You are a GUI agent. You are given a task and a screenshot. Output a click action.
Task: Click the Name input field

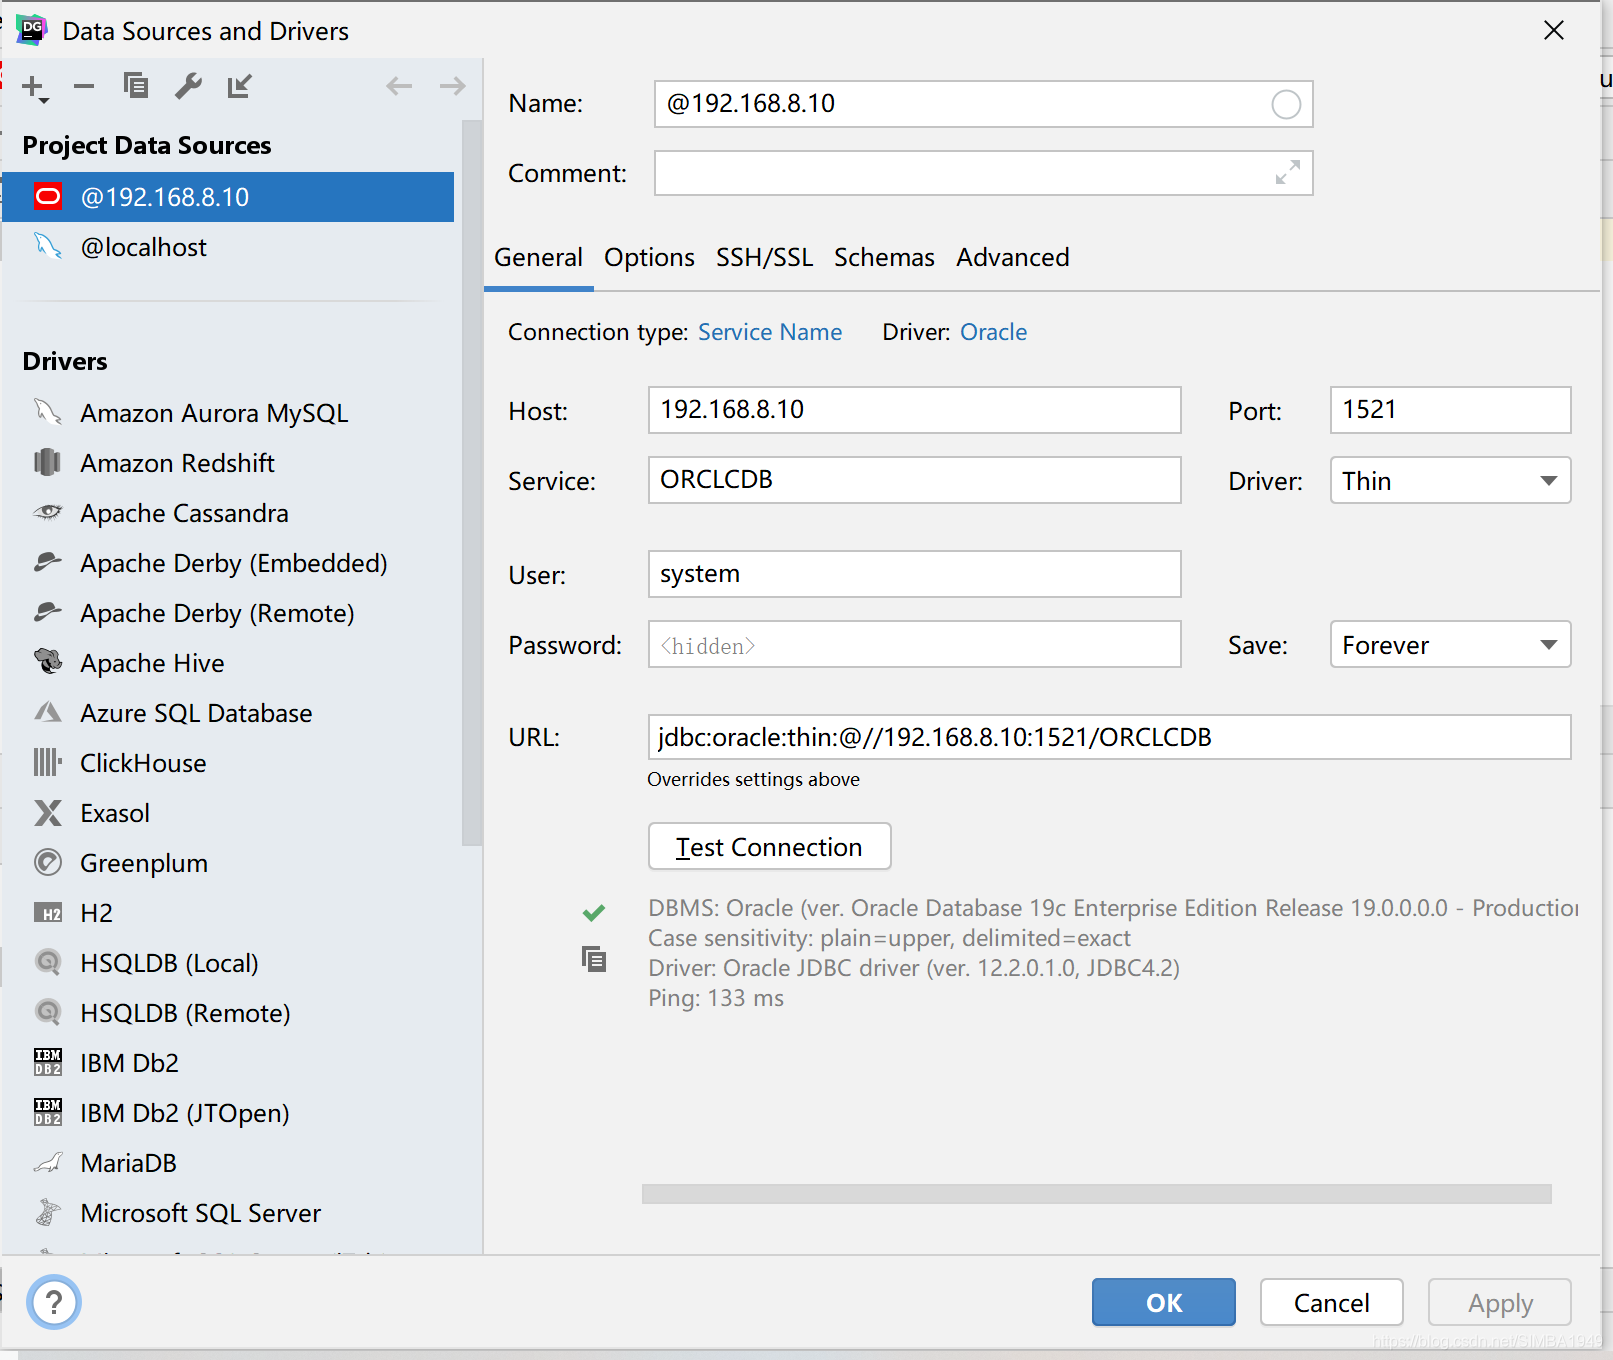point(983,104)
